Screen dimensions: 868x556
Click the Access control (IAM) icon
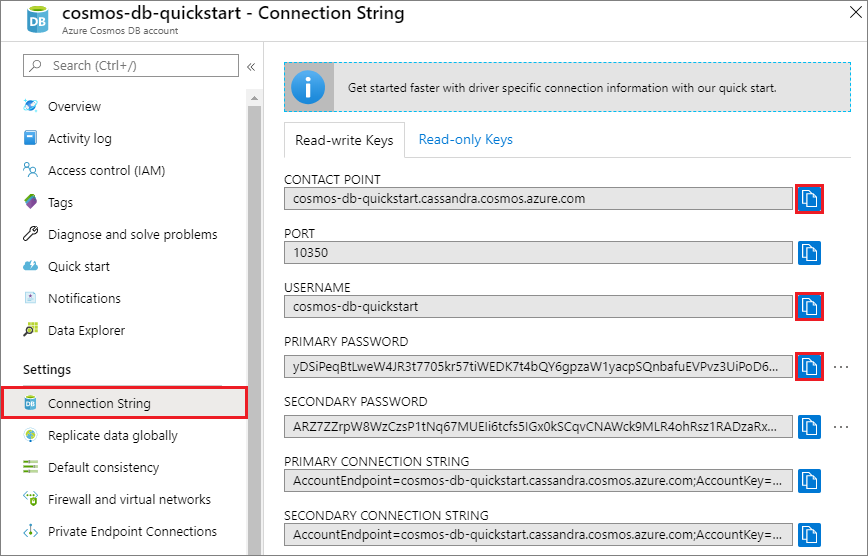pyautogui.click(x=30, y=169)
